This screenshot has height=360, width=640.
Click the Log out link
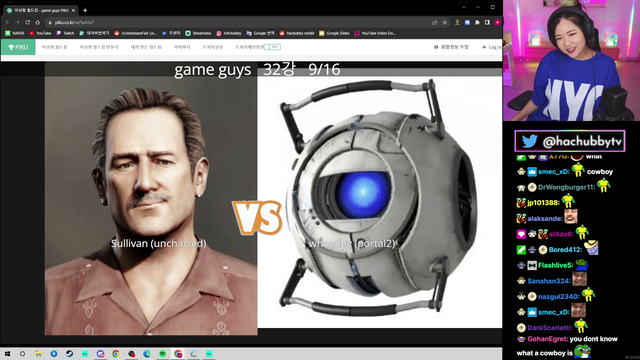492,47
